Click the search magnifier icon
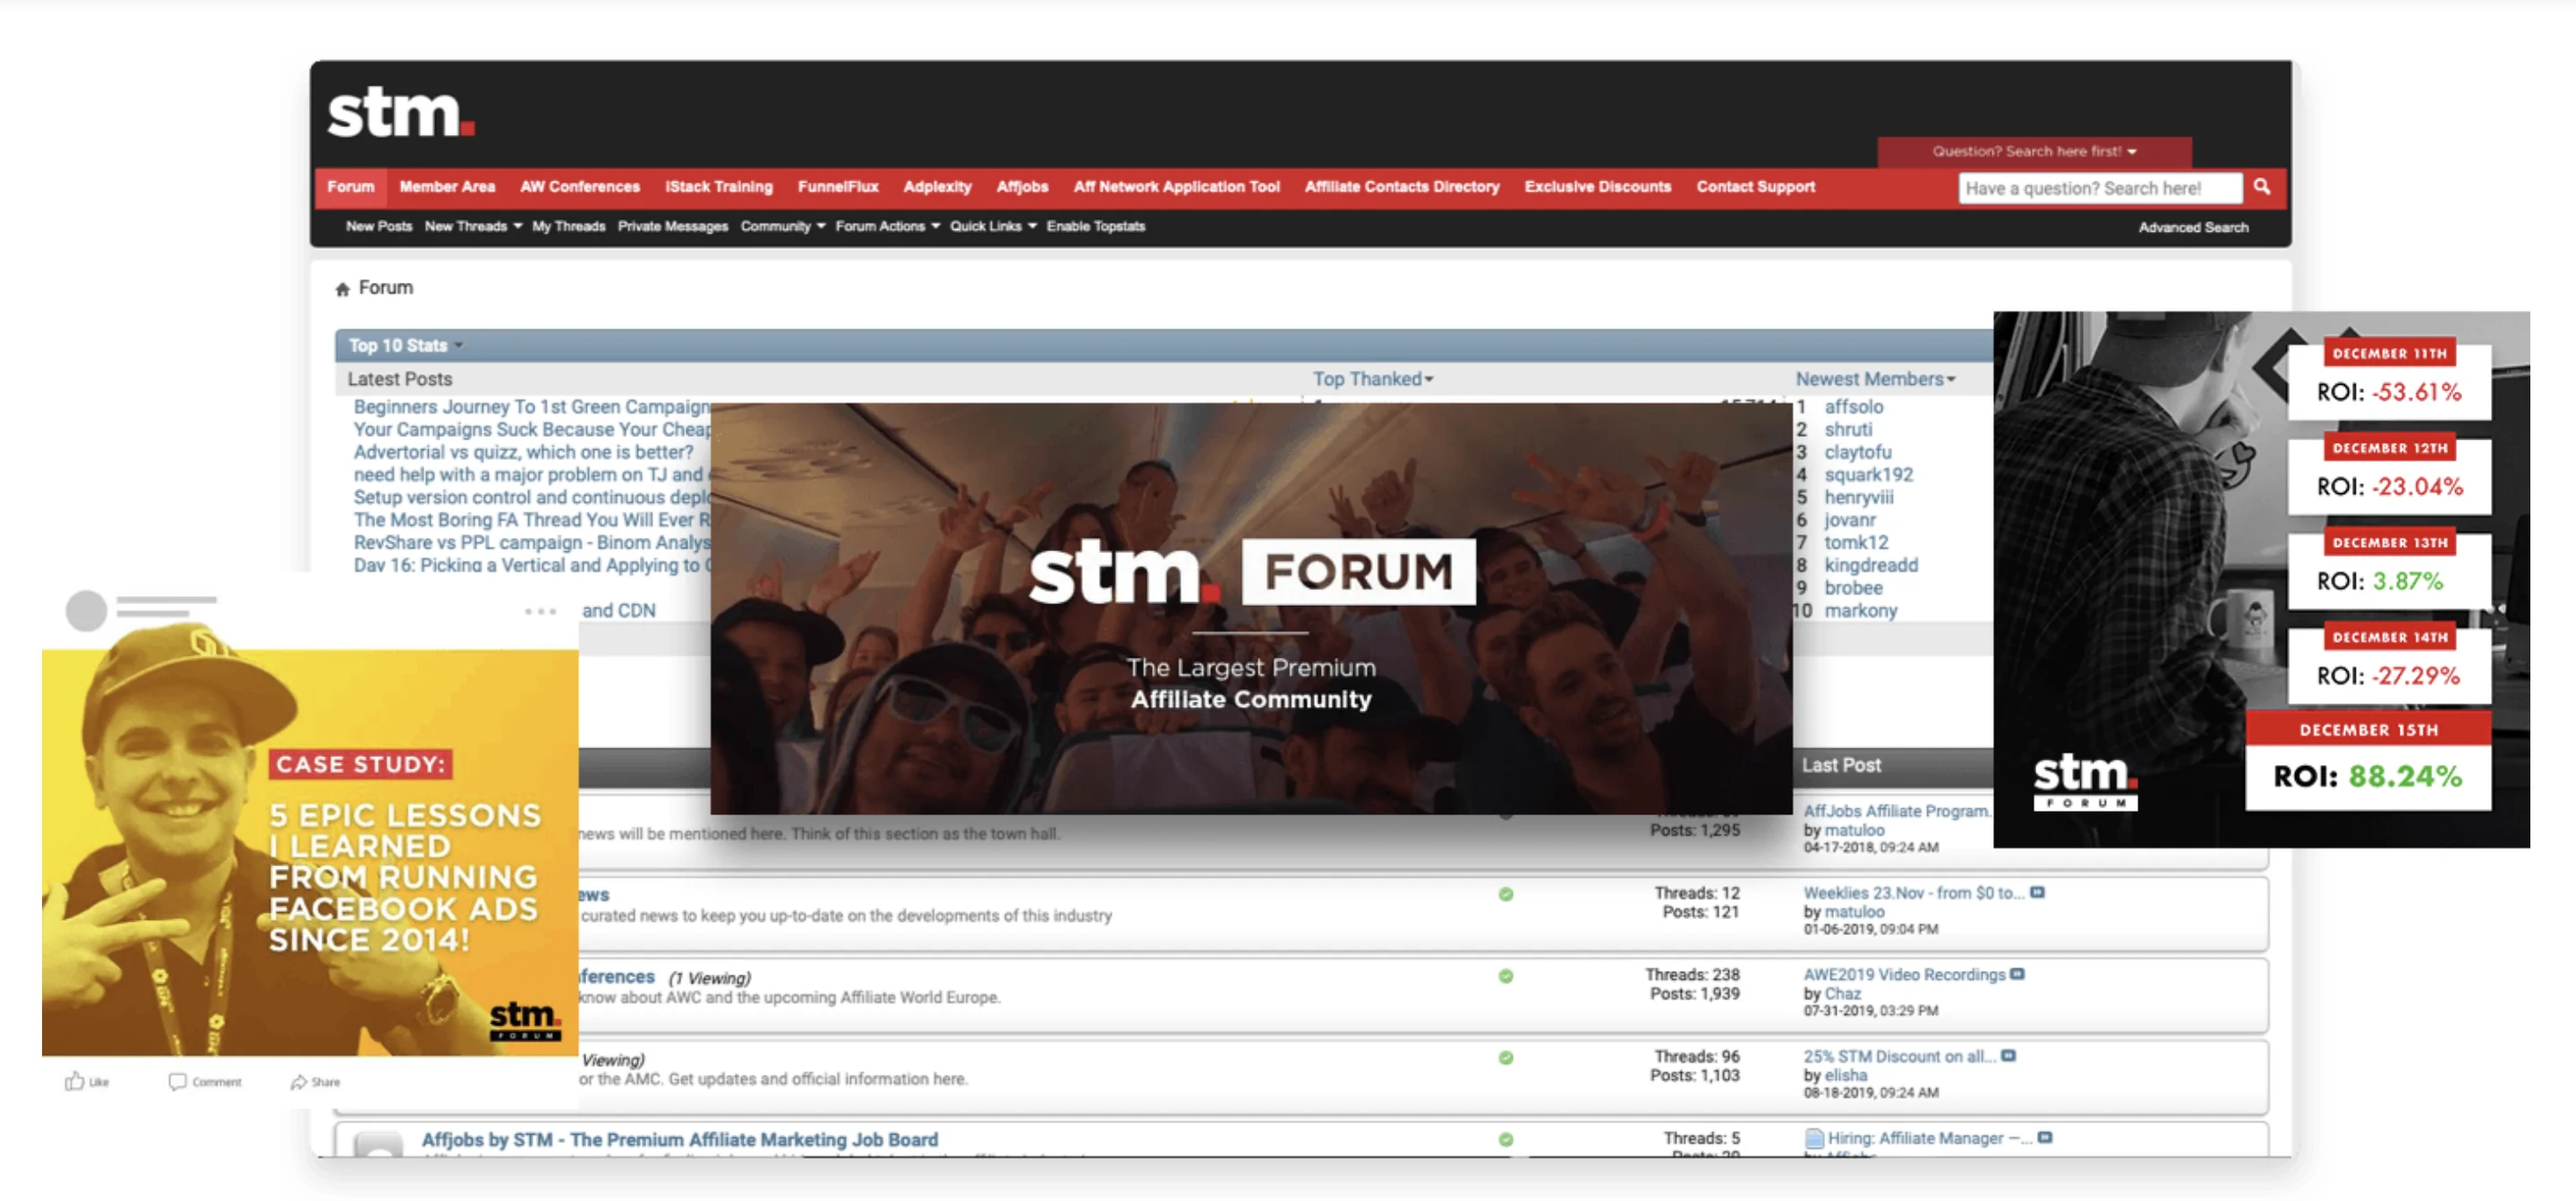Image resolution: width=2576 pixels, height=1201 pixels. pyautogui.click(x=2261, y=187)
